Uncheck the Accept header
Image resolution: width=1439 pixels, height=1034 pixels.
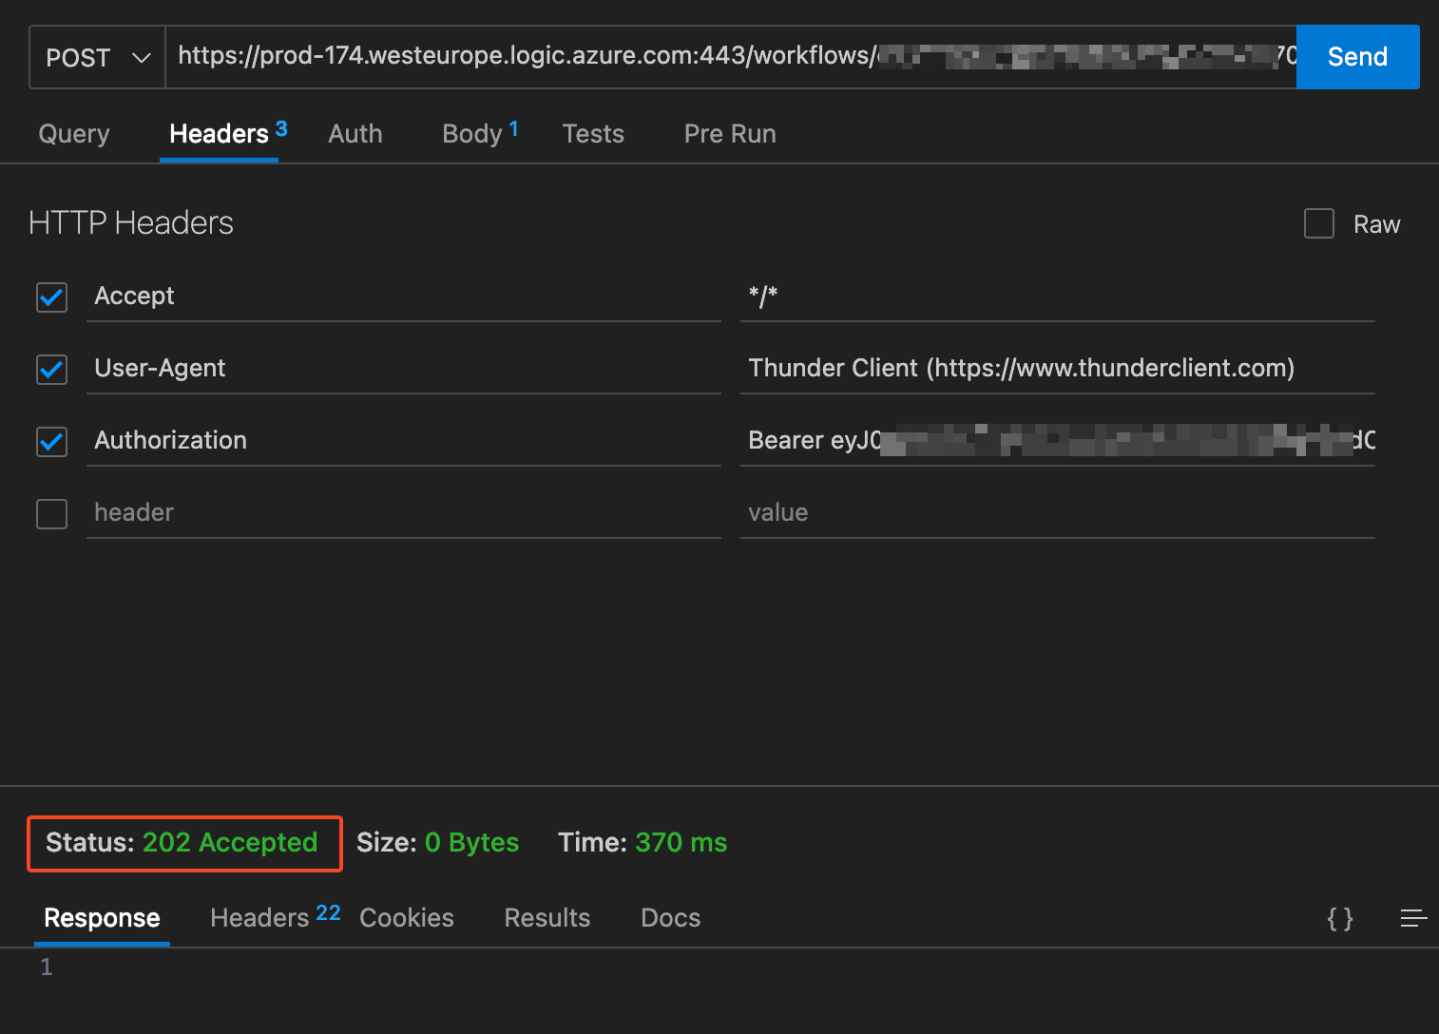tap(51, 297)
